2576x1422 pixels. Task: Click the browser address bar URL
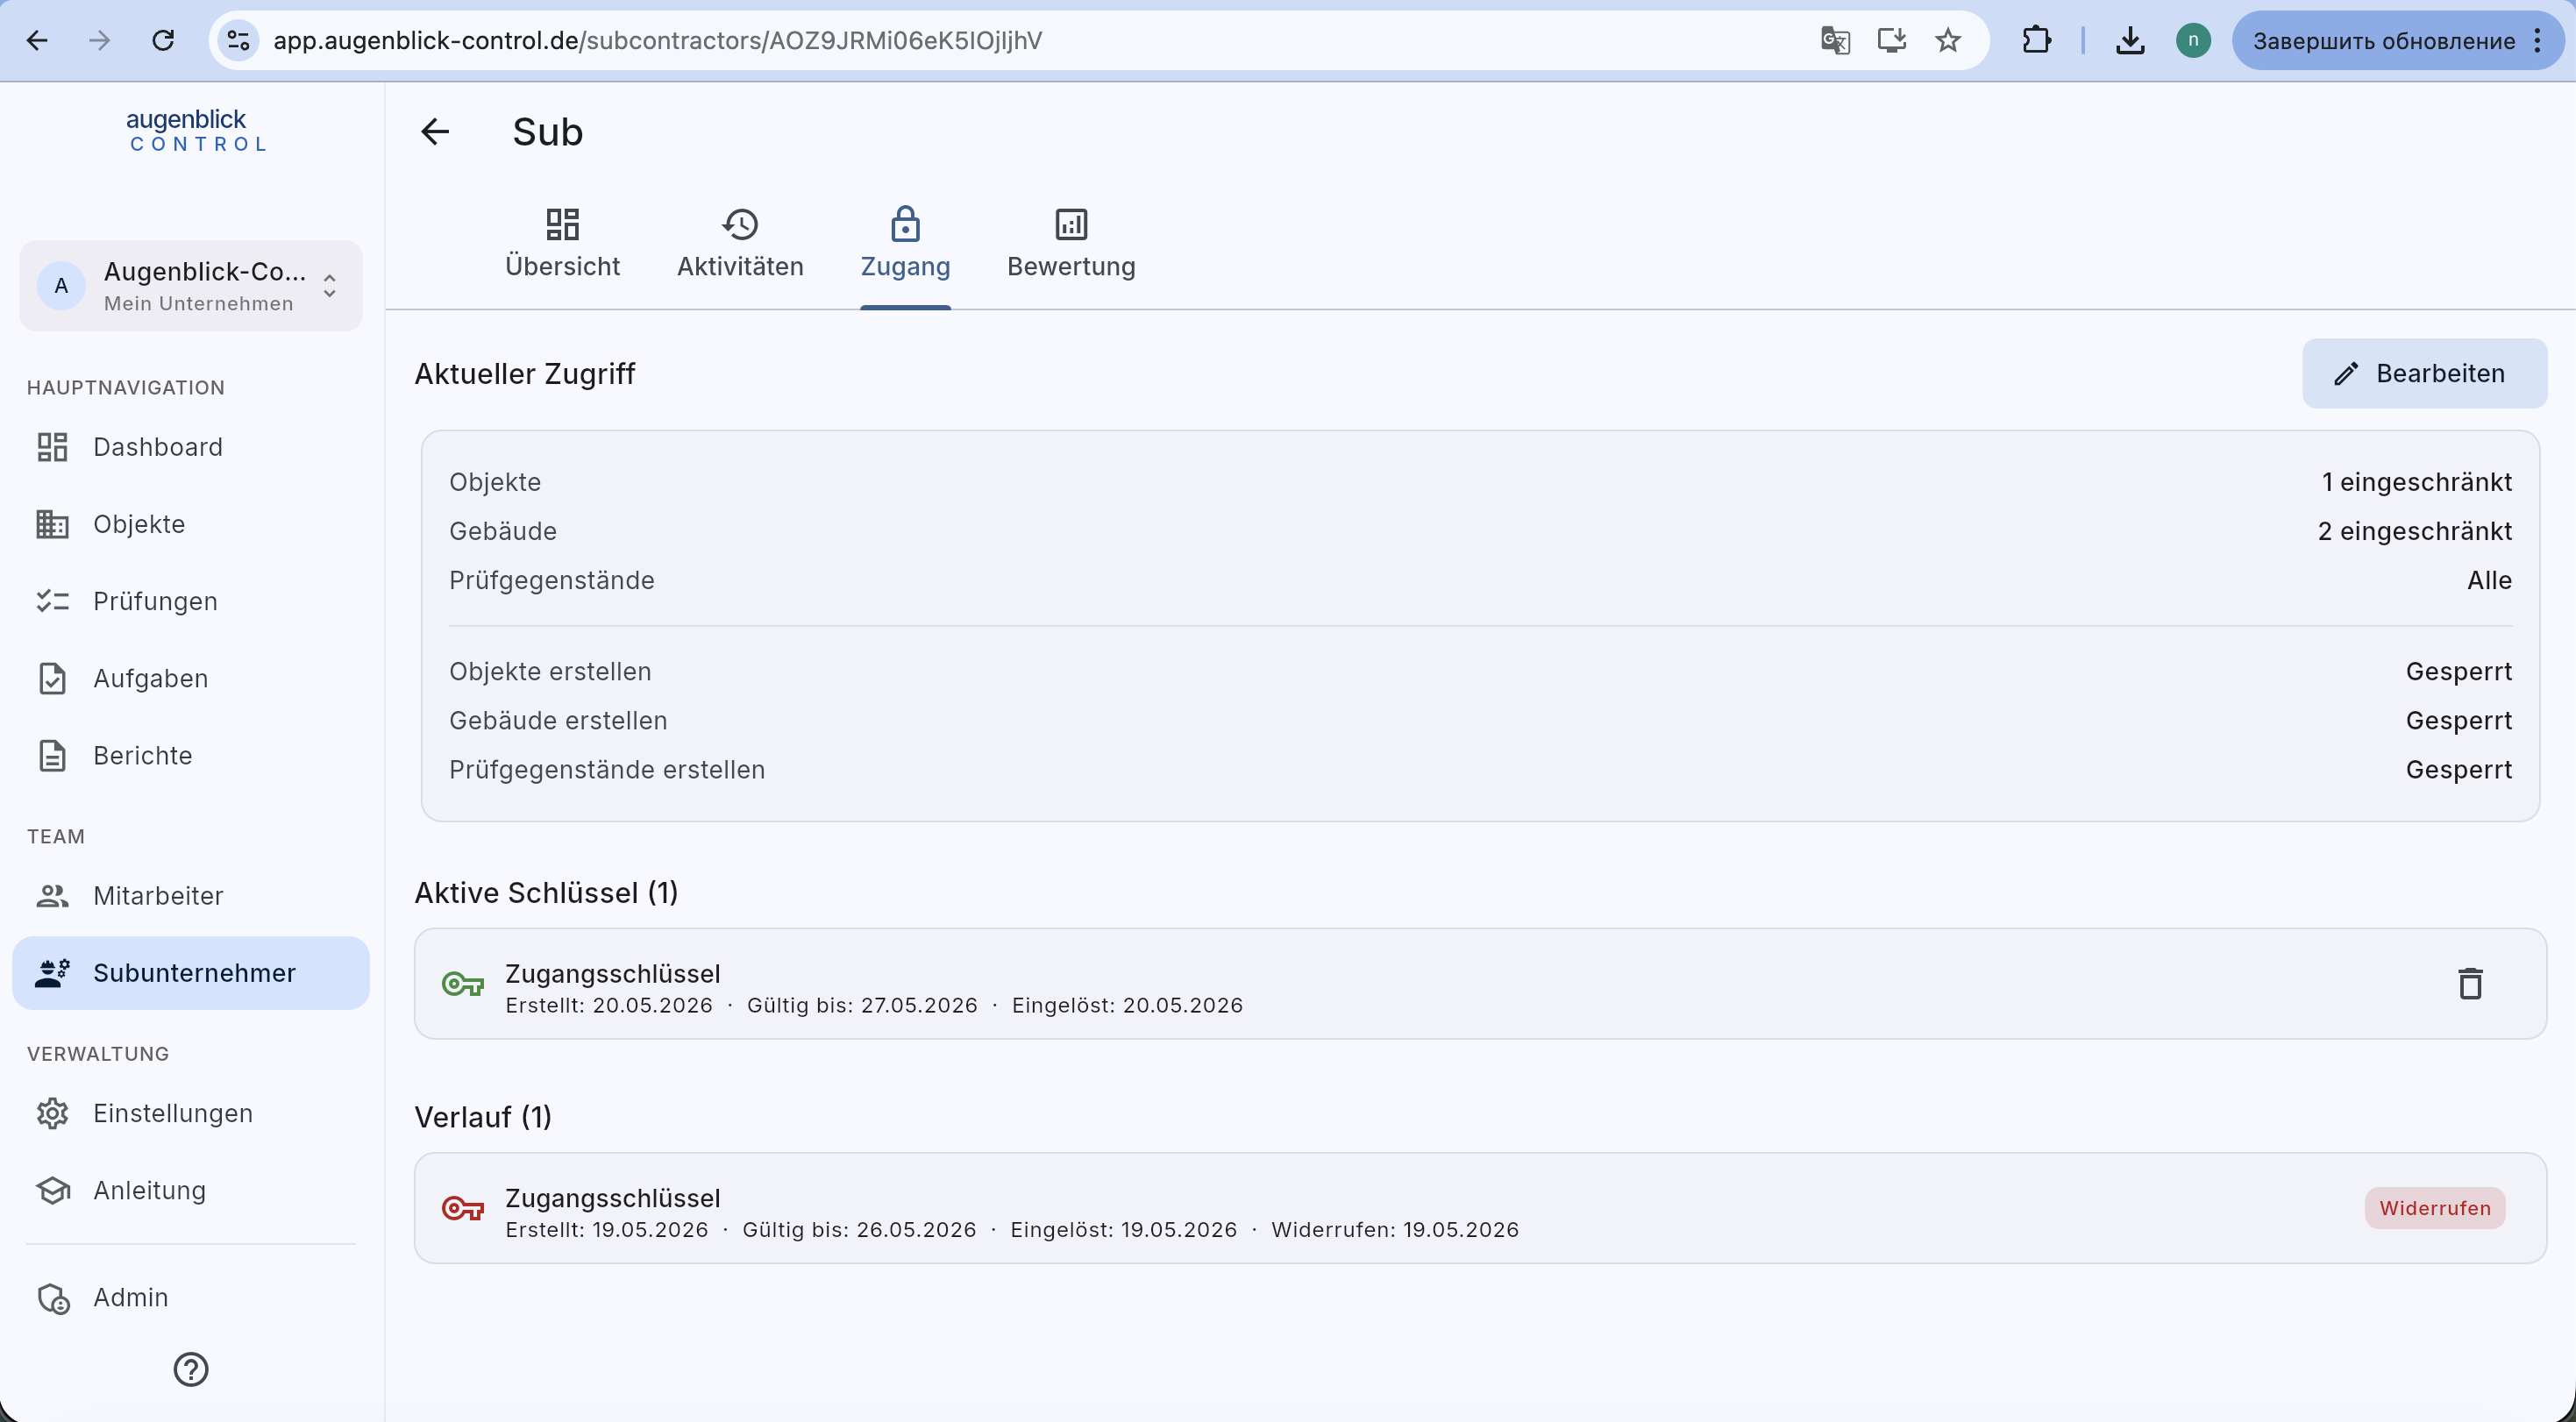click(657, 41)
